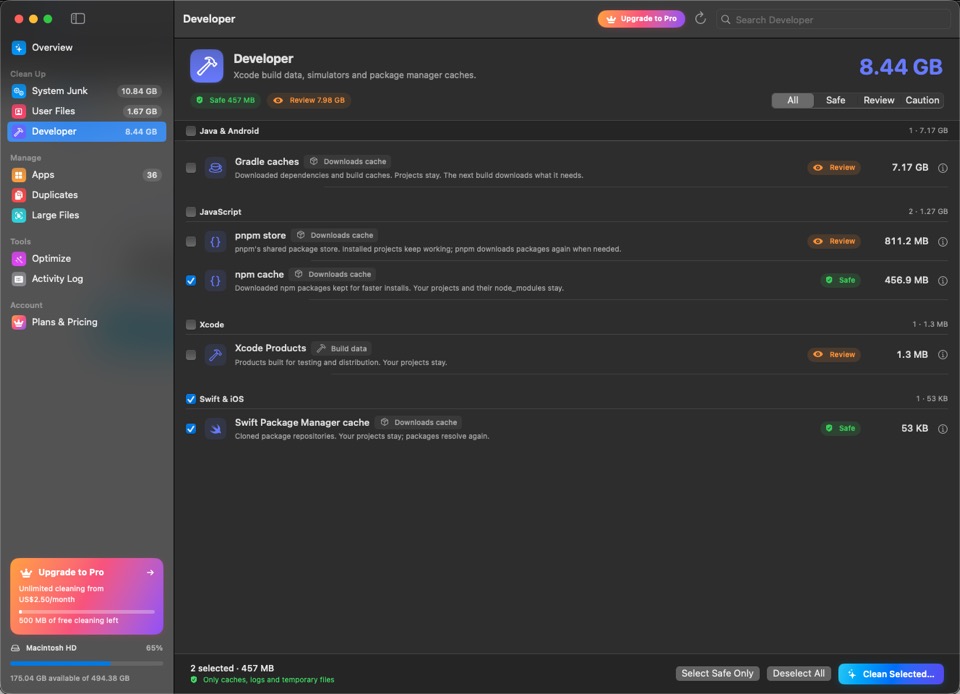Image resolution: width=960 pixels, height=694 pixels.
Task: Uncheck the Swift Package Manager cache checkbox
Action: [x=191, y=429]
